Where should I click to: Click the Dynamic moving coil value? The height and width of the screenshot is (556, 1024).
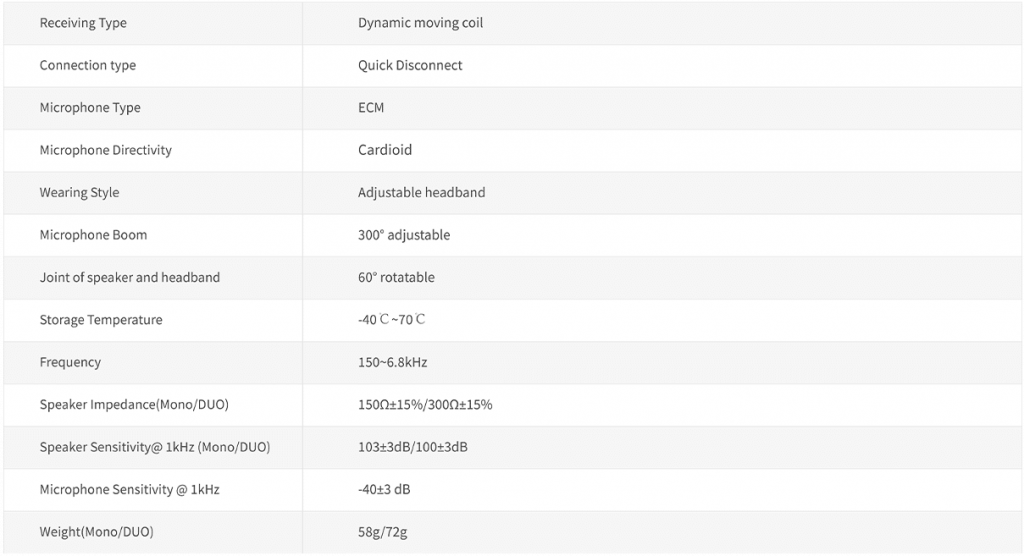(x=420, y=23)
